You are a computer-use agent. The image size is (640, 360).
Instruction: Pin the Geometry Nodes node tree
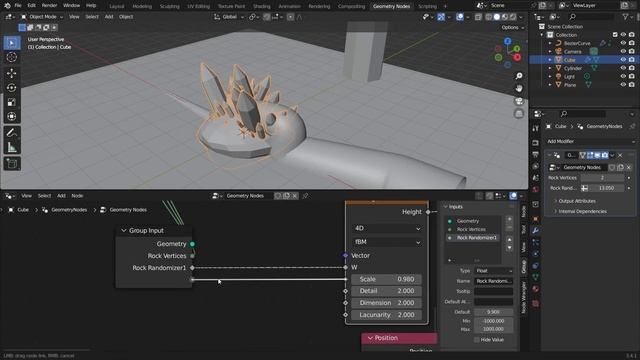tap(305, 196)
